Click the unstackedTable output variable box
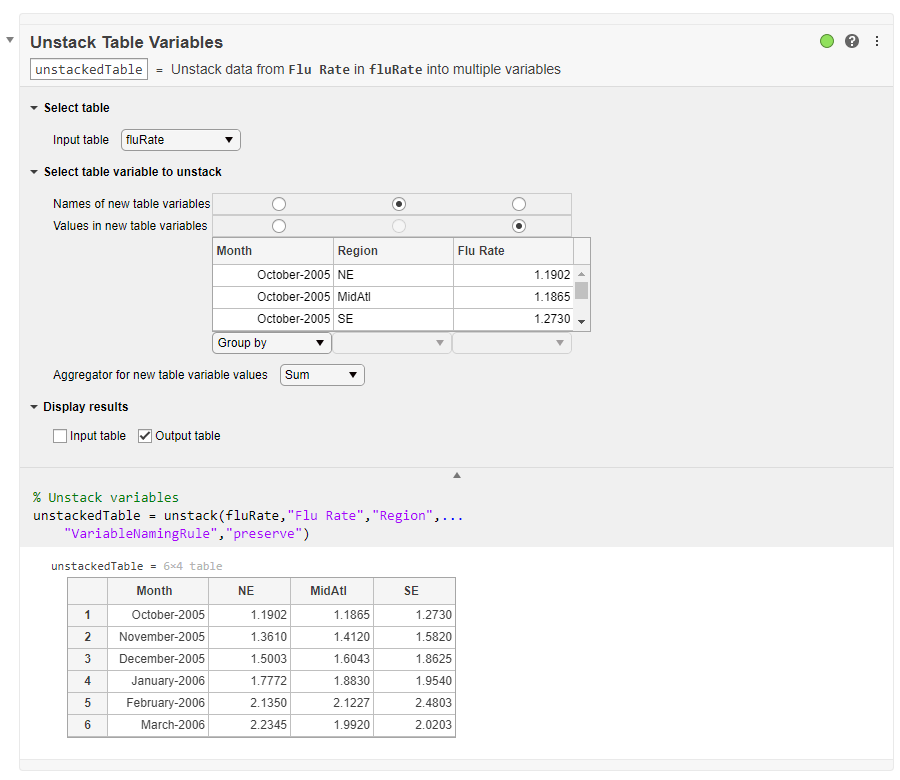 click(x=88, y=69)
